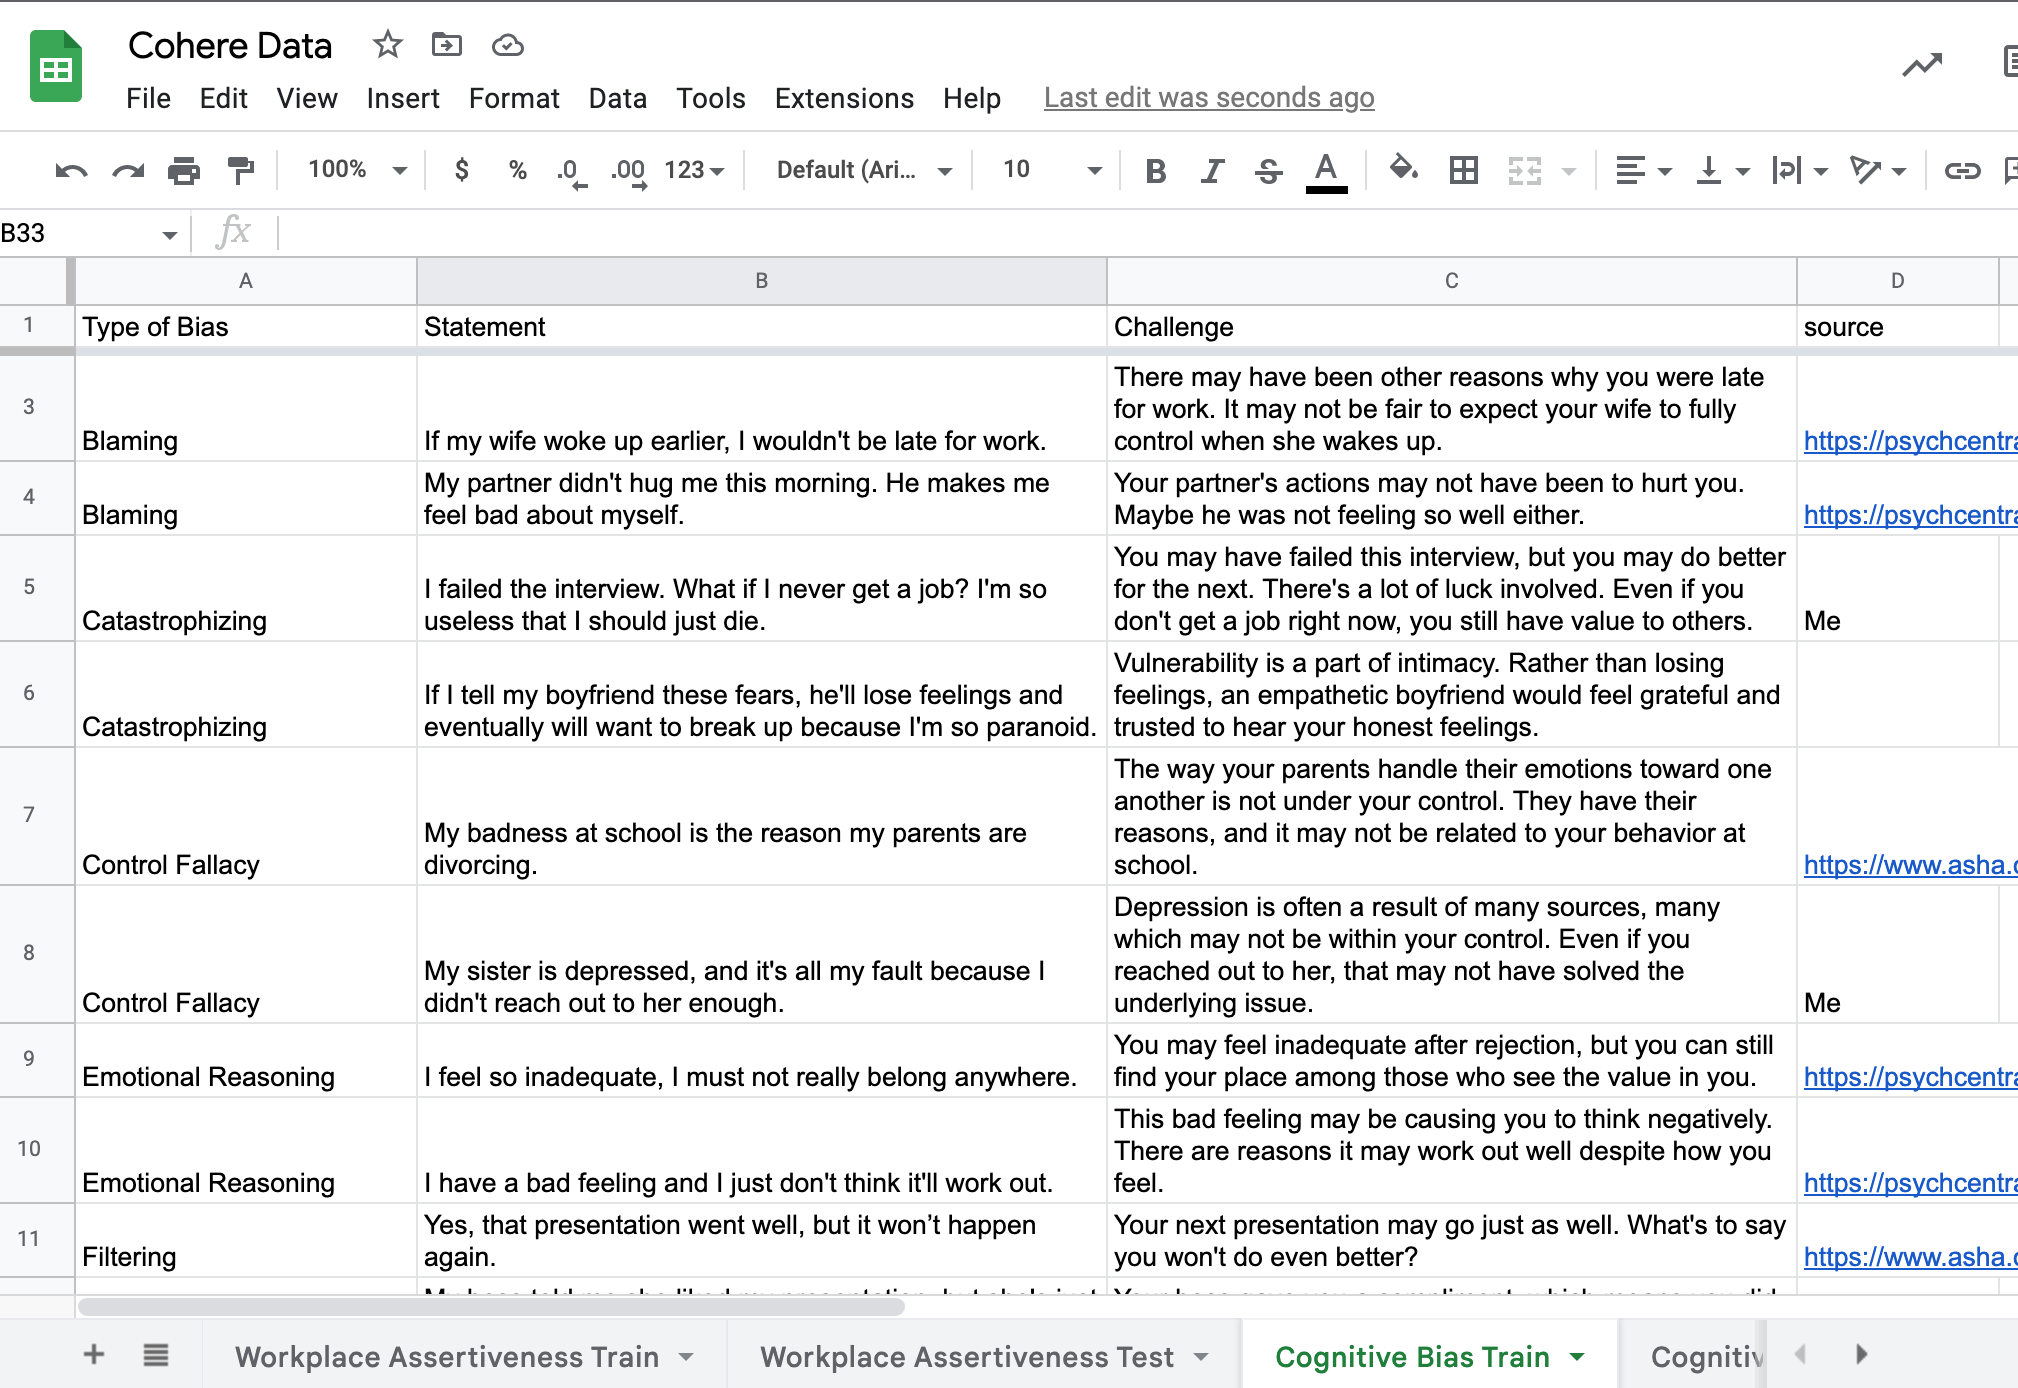Click the insert link icon
This screenshot has height=1388, width=2018.
(1961, 171)
